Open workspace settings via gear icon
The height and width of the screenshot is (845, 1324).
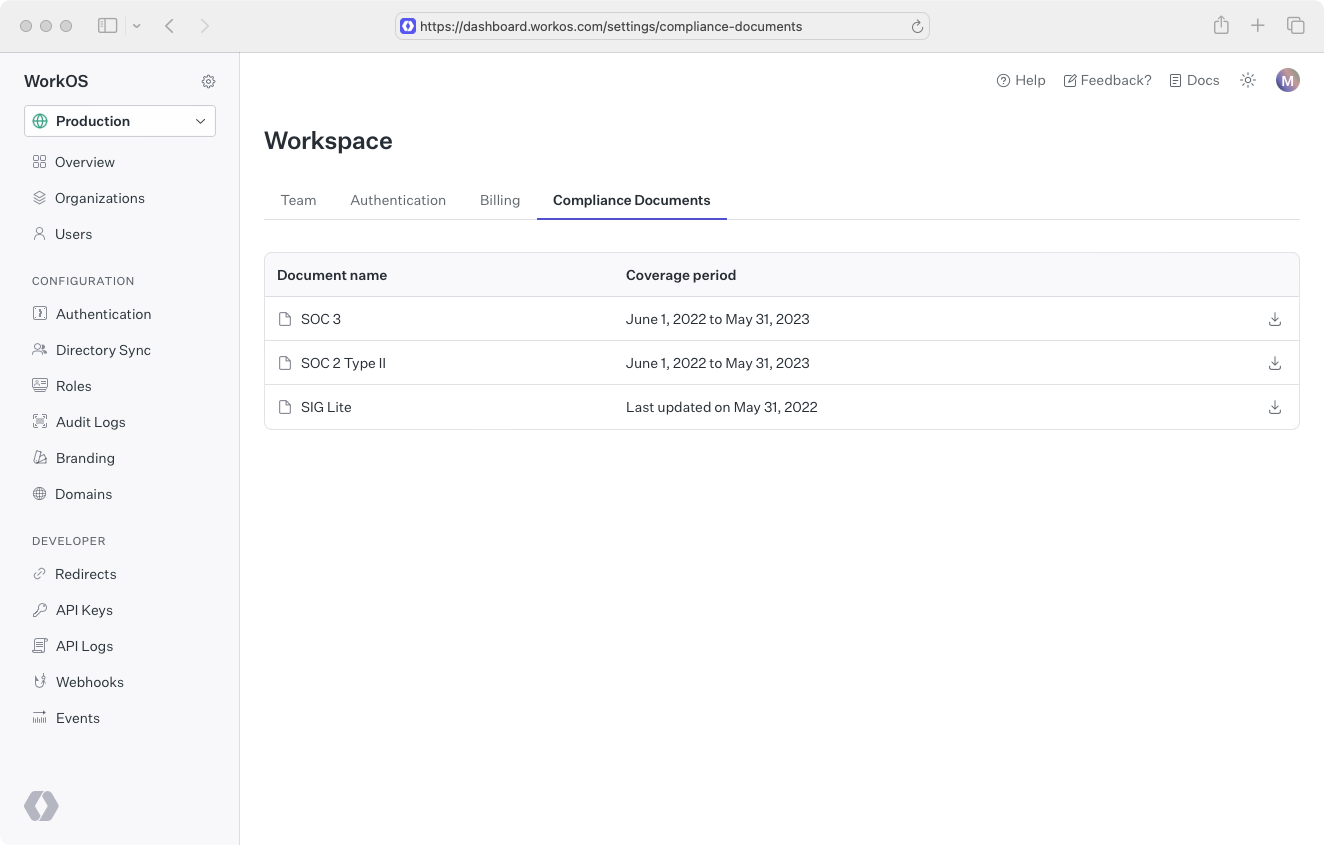[x=208, y=81]
